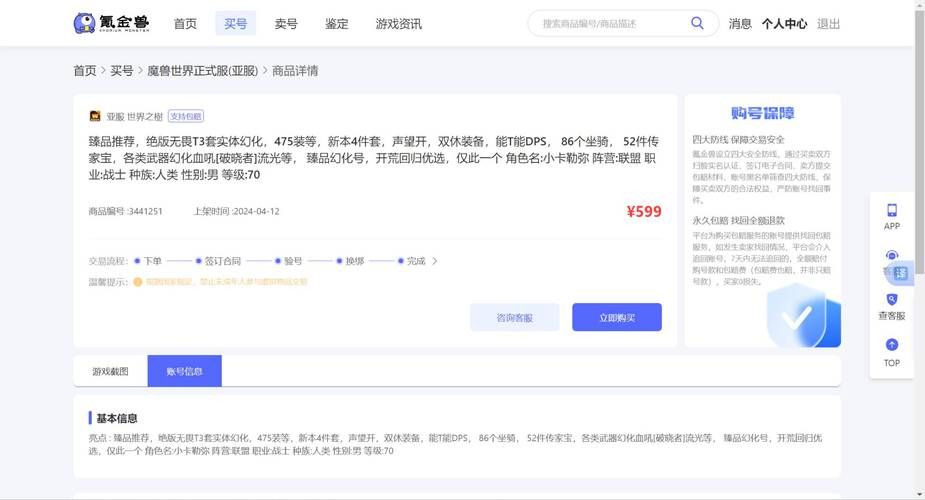The height and width of the screenshot is (500, 925).
Task: Click the 换绑 step in 交易流程
Action: coord(355,261)
